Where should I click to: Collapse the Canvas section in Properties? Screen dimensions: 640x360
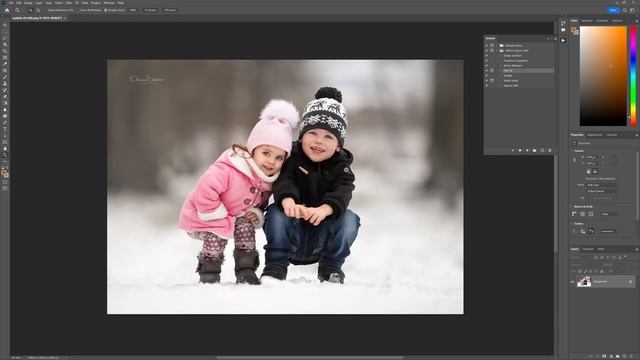[572, 151]
